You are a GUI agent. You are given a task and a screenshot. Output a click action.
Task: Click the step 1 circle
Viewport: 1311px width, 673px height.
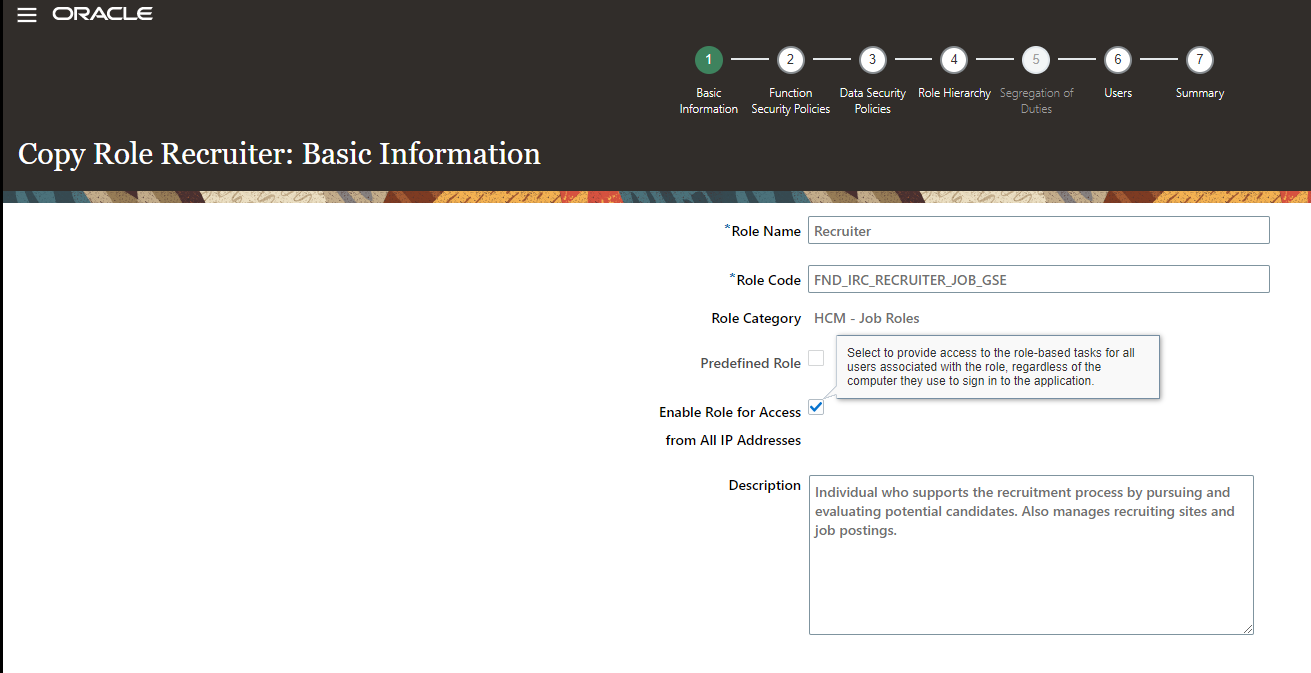pos(708,60)
